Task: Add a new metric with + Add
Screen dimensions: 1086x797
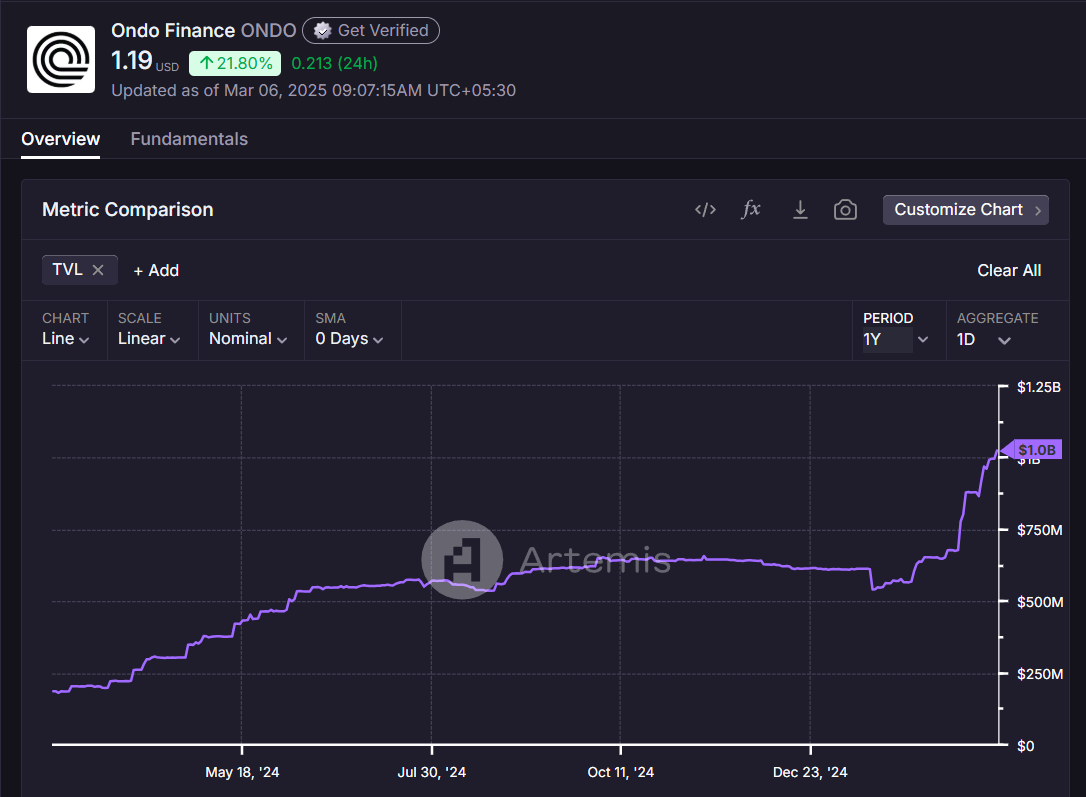Action: click(156, 271)
